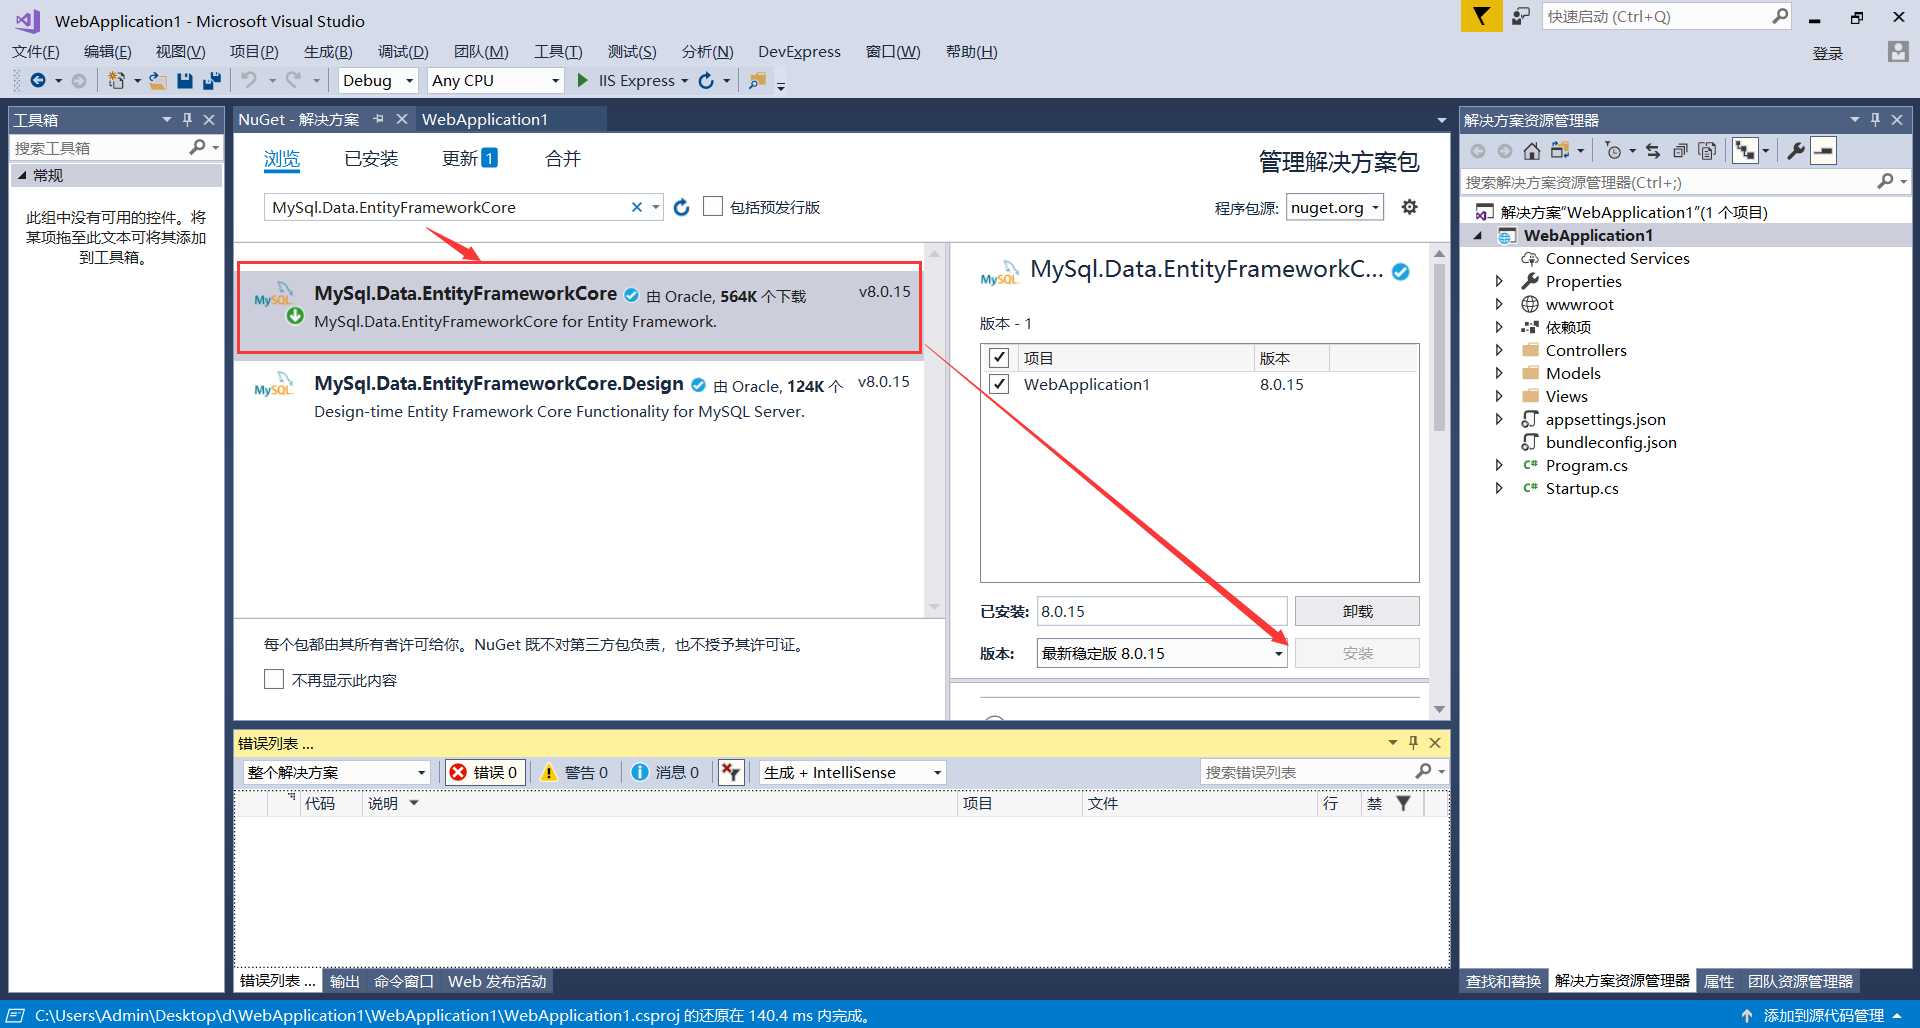This screenshot has width=1920, height=1028.
Task: Click the browser refresh icon beside IIS Express
Action: pyautogui.click(x=706, y=80)
